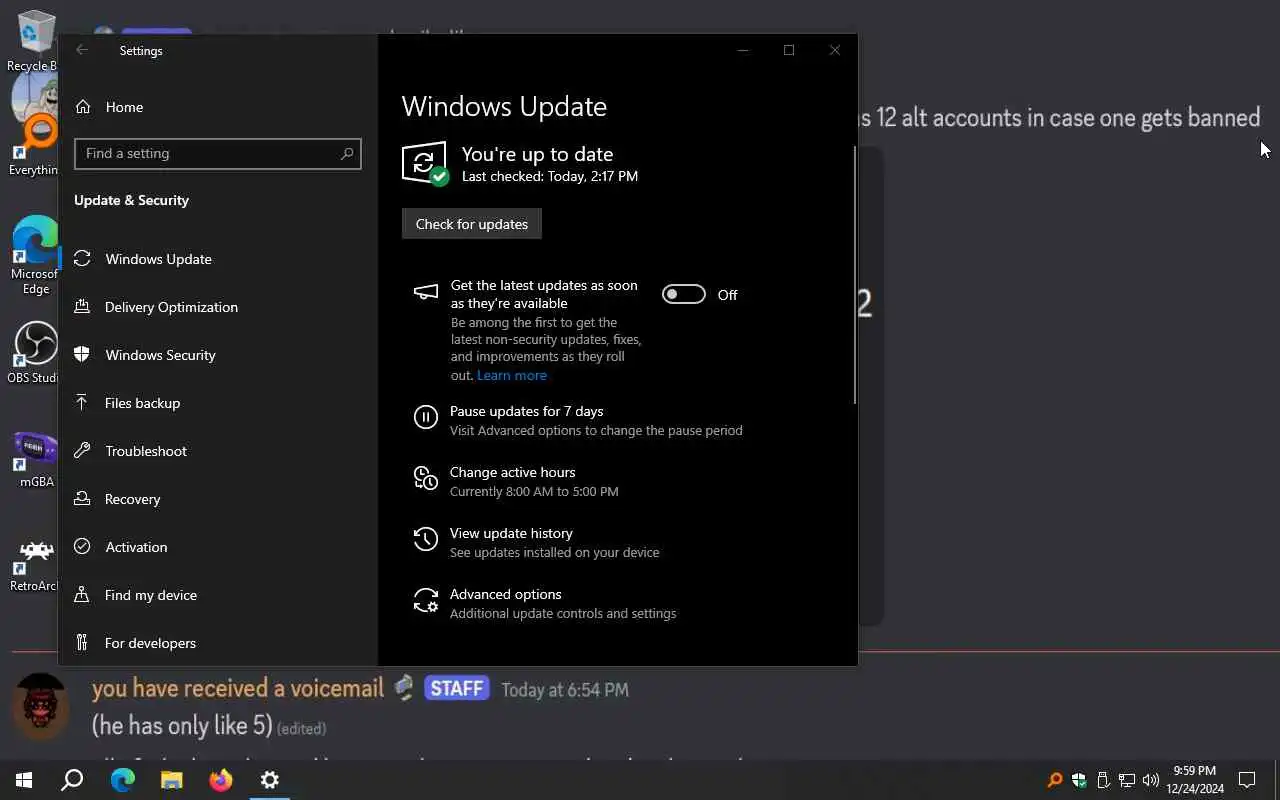Open the Action Center notifications
This screenshot has height=800, width=1280.
(1247, 780)
